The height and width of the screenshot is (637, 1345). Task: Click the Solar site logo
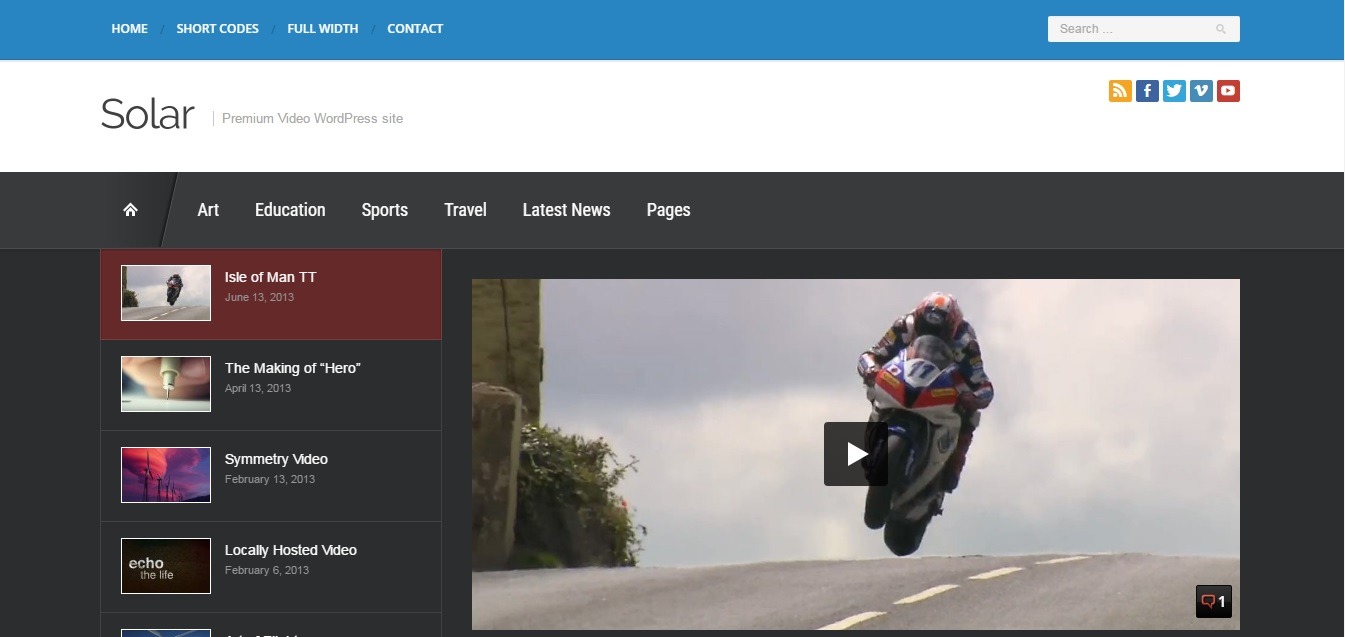[x=147, y=113]
